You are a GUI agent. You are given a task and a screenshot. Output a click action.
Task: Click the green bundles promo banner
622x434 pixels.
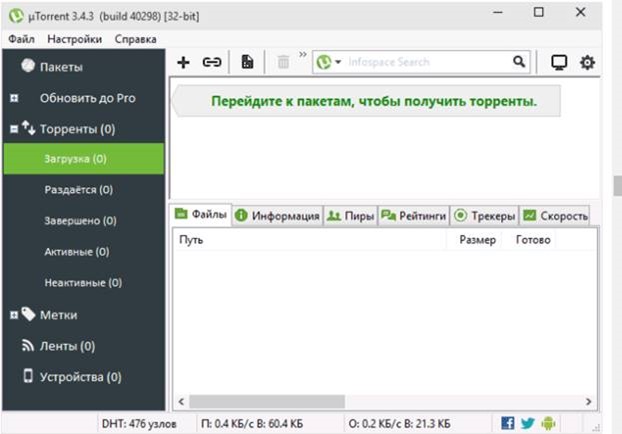pos(367,101)
